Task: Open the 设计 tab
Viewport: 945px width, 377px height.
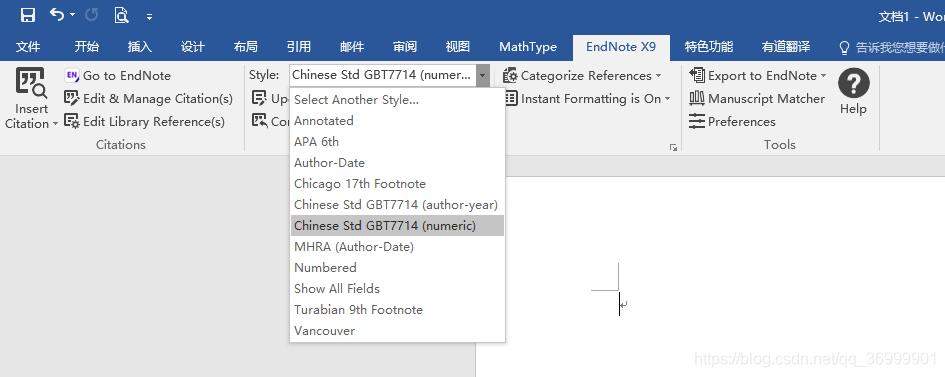Action: pos(193,47)
